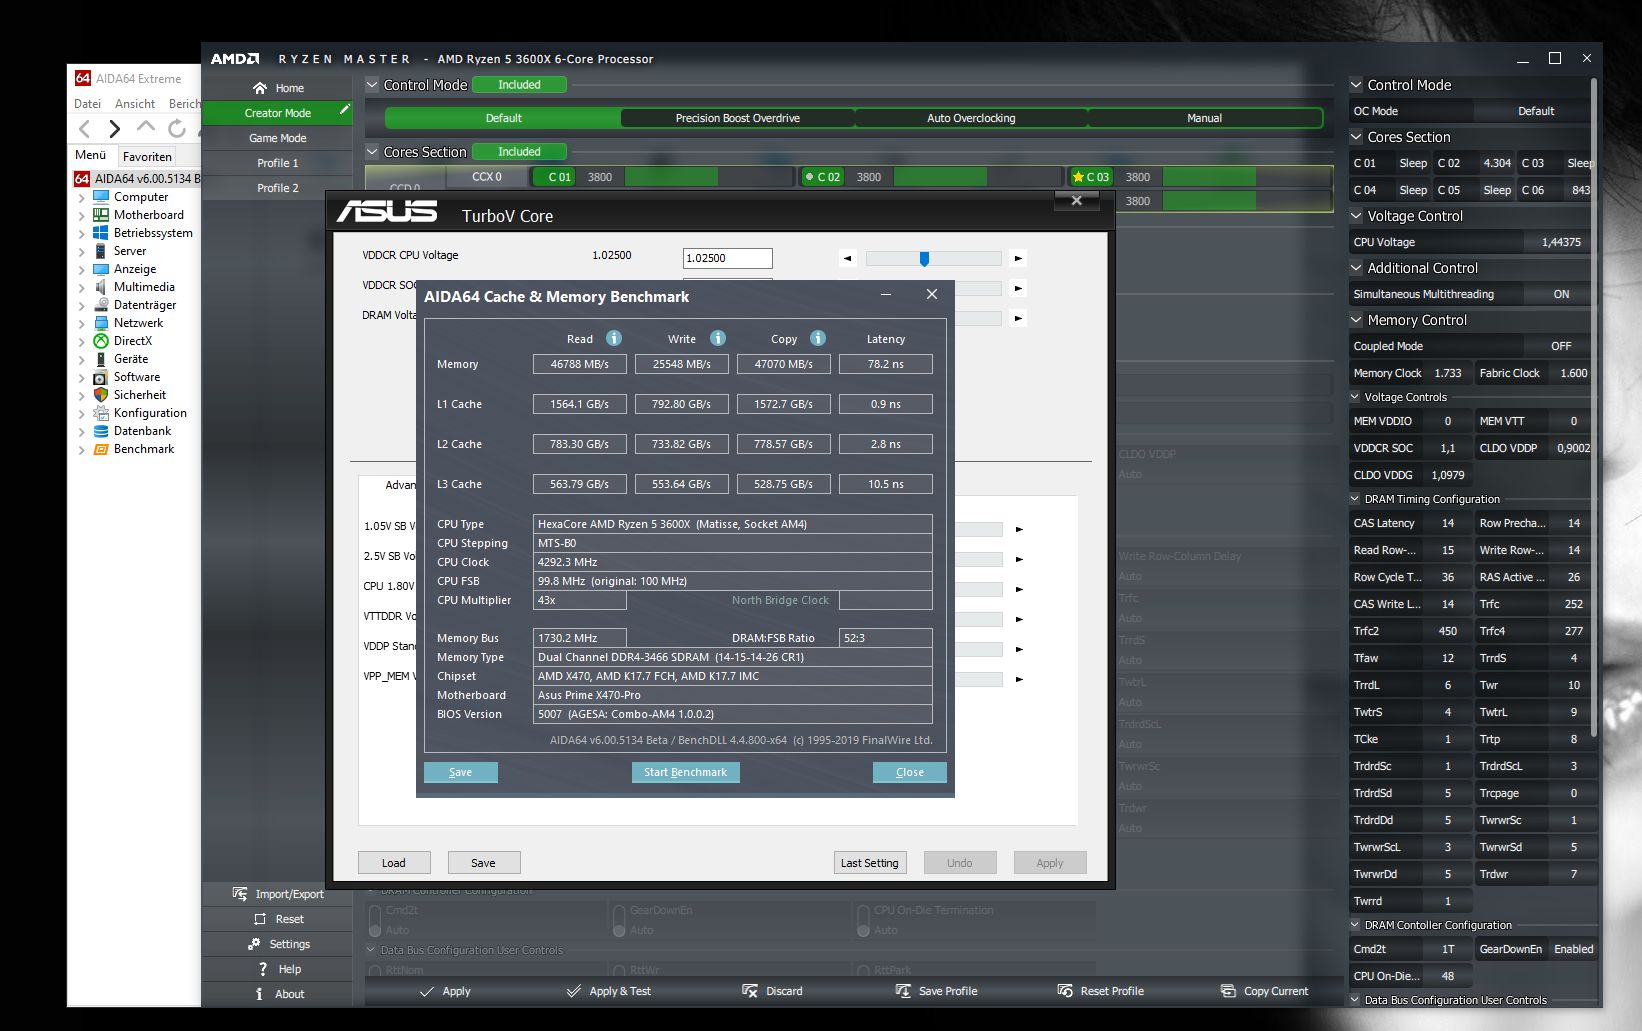The image size is (1642, 1031).
Task: Open the Ansicht menu in AIDA64
Action: click(135, 104)
